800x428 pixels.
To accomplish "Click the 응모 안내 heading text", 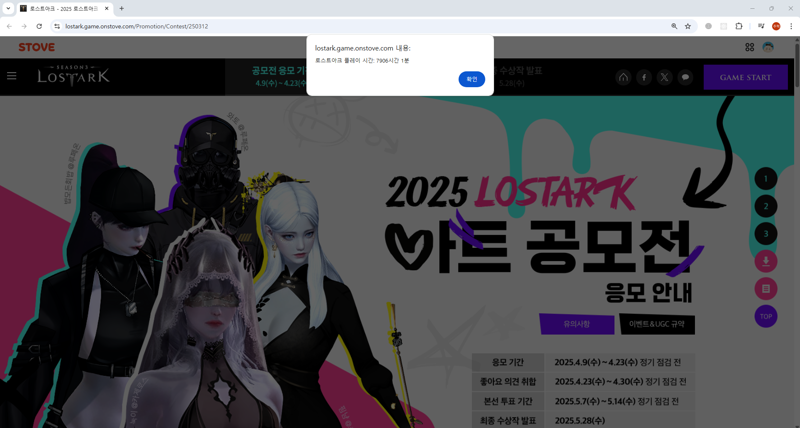I will [x=648, y=292].
